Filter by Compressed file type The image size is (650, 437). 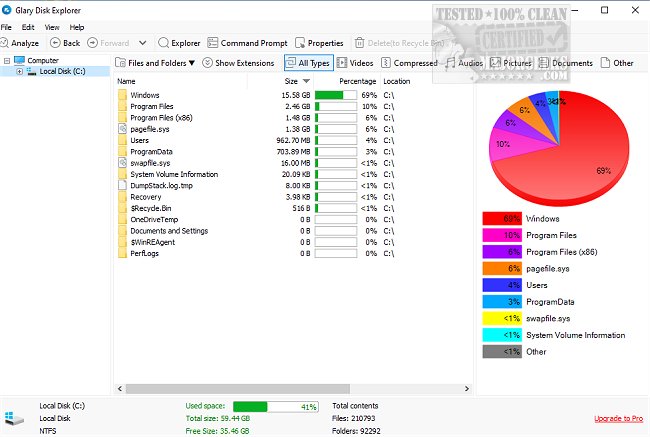(409, 63)
